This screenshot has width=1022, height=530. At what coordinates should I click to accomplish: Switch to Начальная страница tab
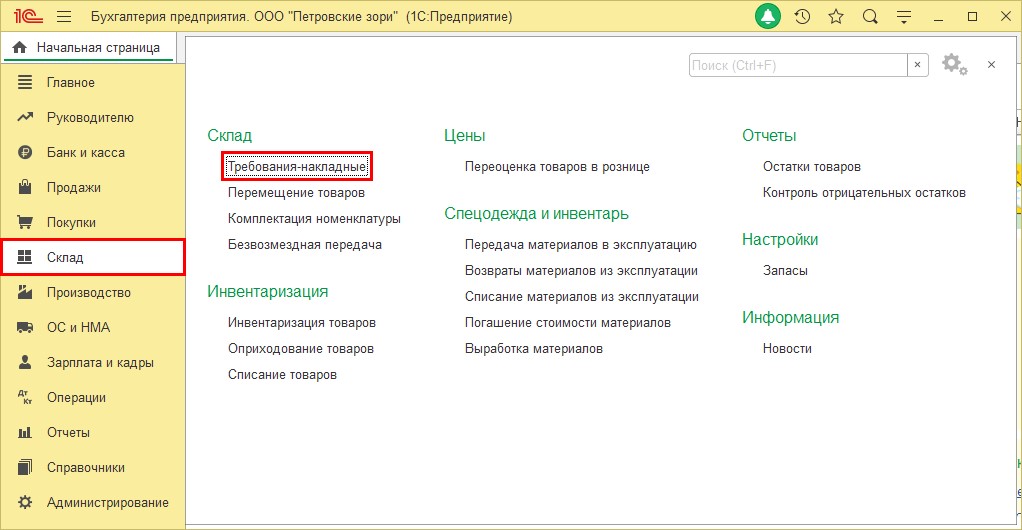click(89, 48)
